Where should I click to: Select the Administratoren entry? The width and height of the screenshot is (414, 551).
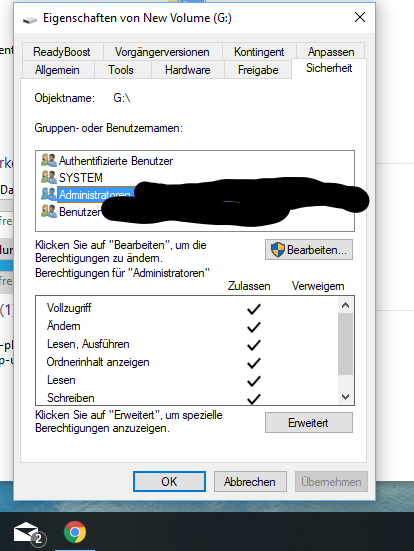coord(94,194)
